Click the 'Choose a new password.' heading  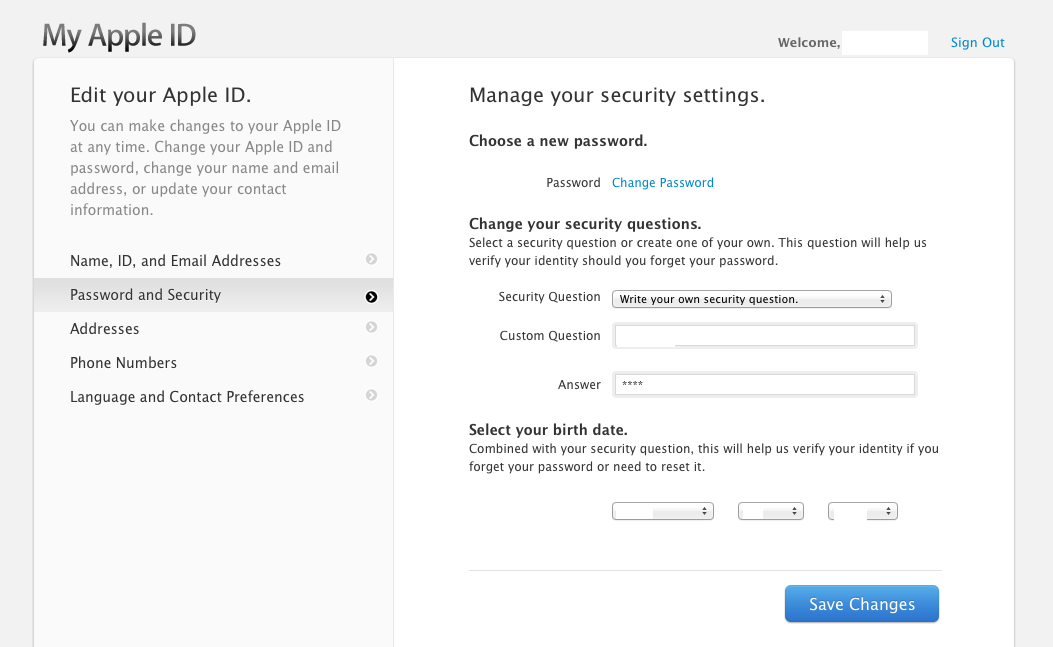pyautogui.click(x=558, y=141)
